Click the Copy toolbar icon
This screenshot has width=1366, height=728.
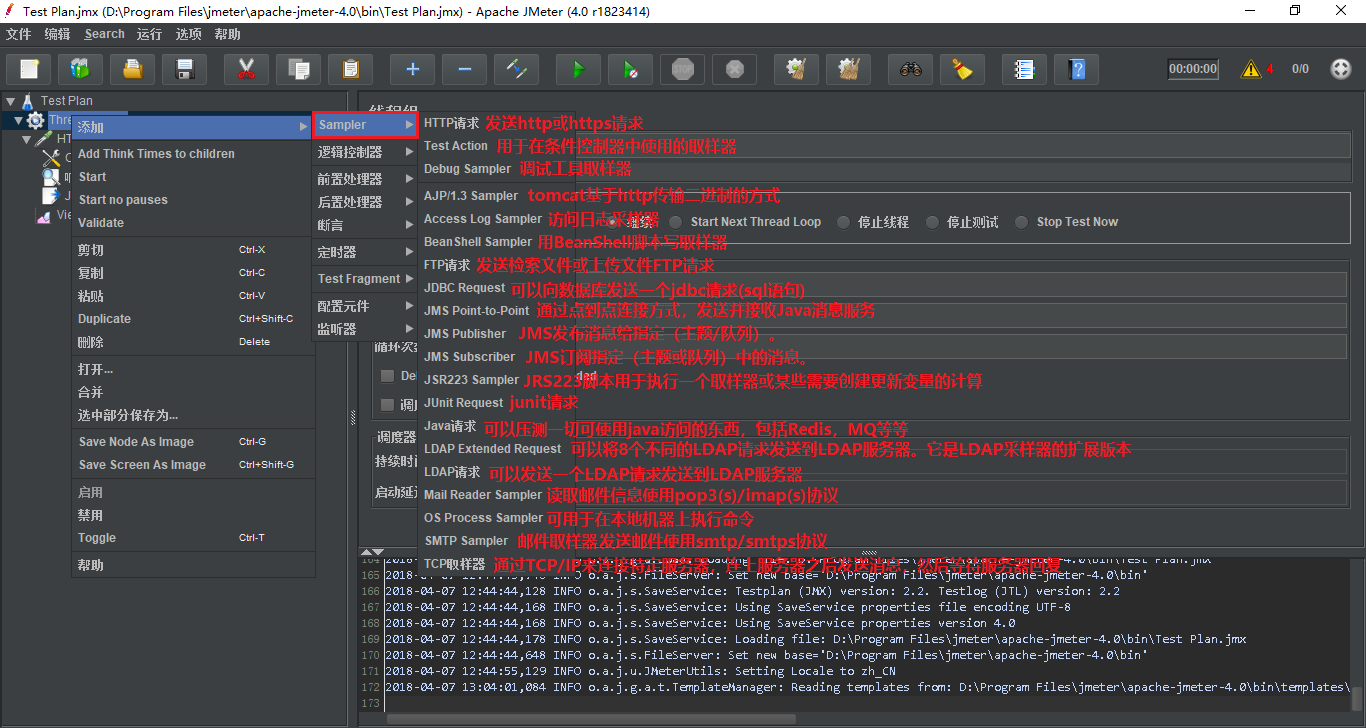click(298, 69)
